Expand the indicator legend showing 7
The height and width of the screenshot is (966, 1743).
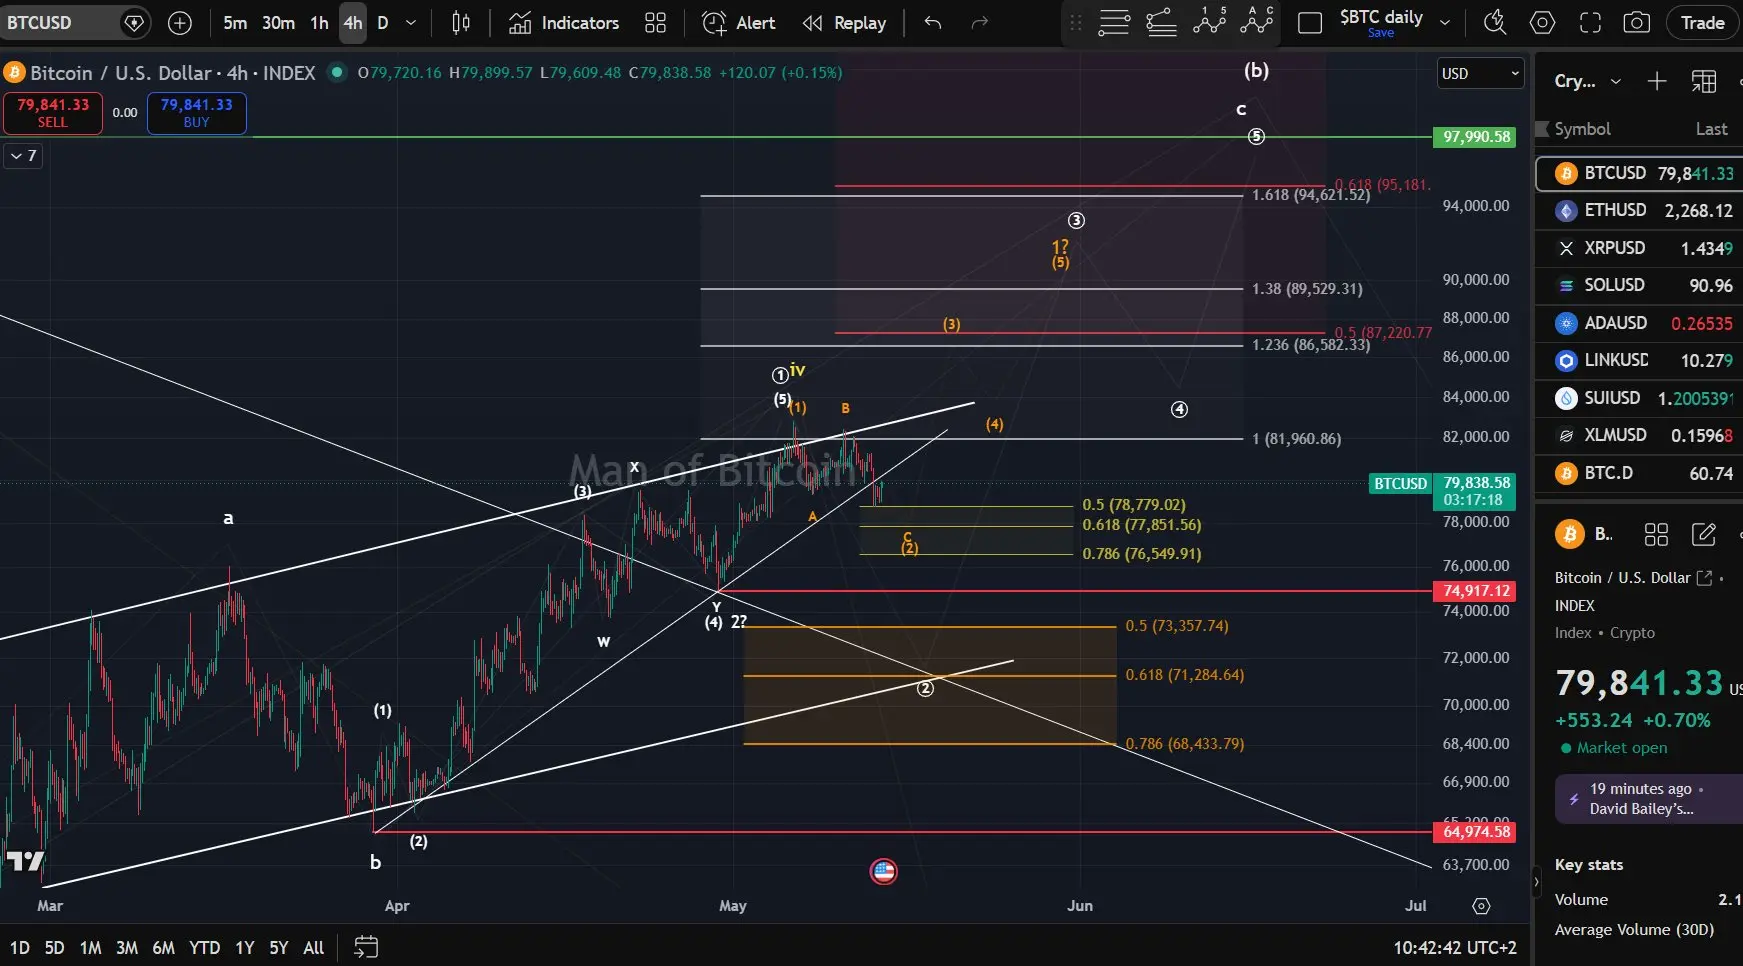tap(24, 155)
